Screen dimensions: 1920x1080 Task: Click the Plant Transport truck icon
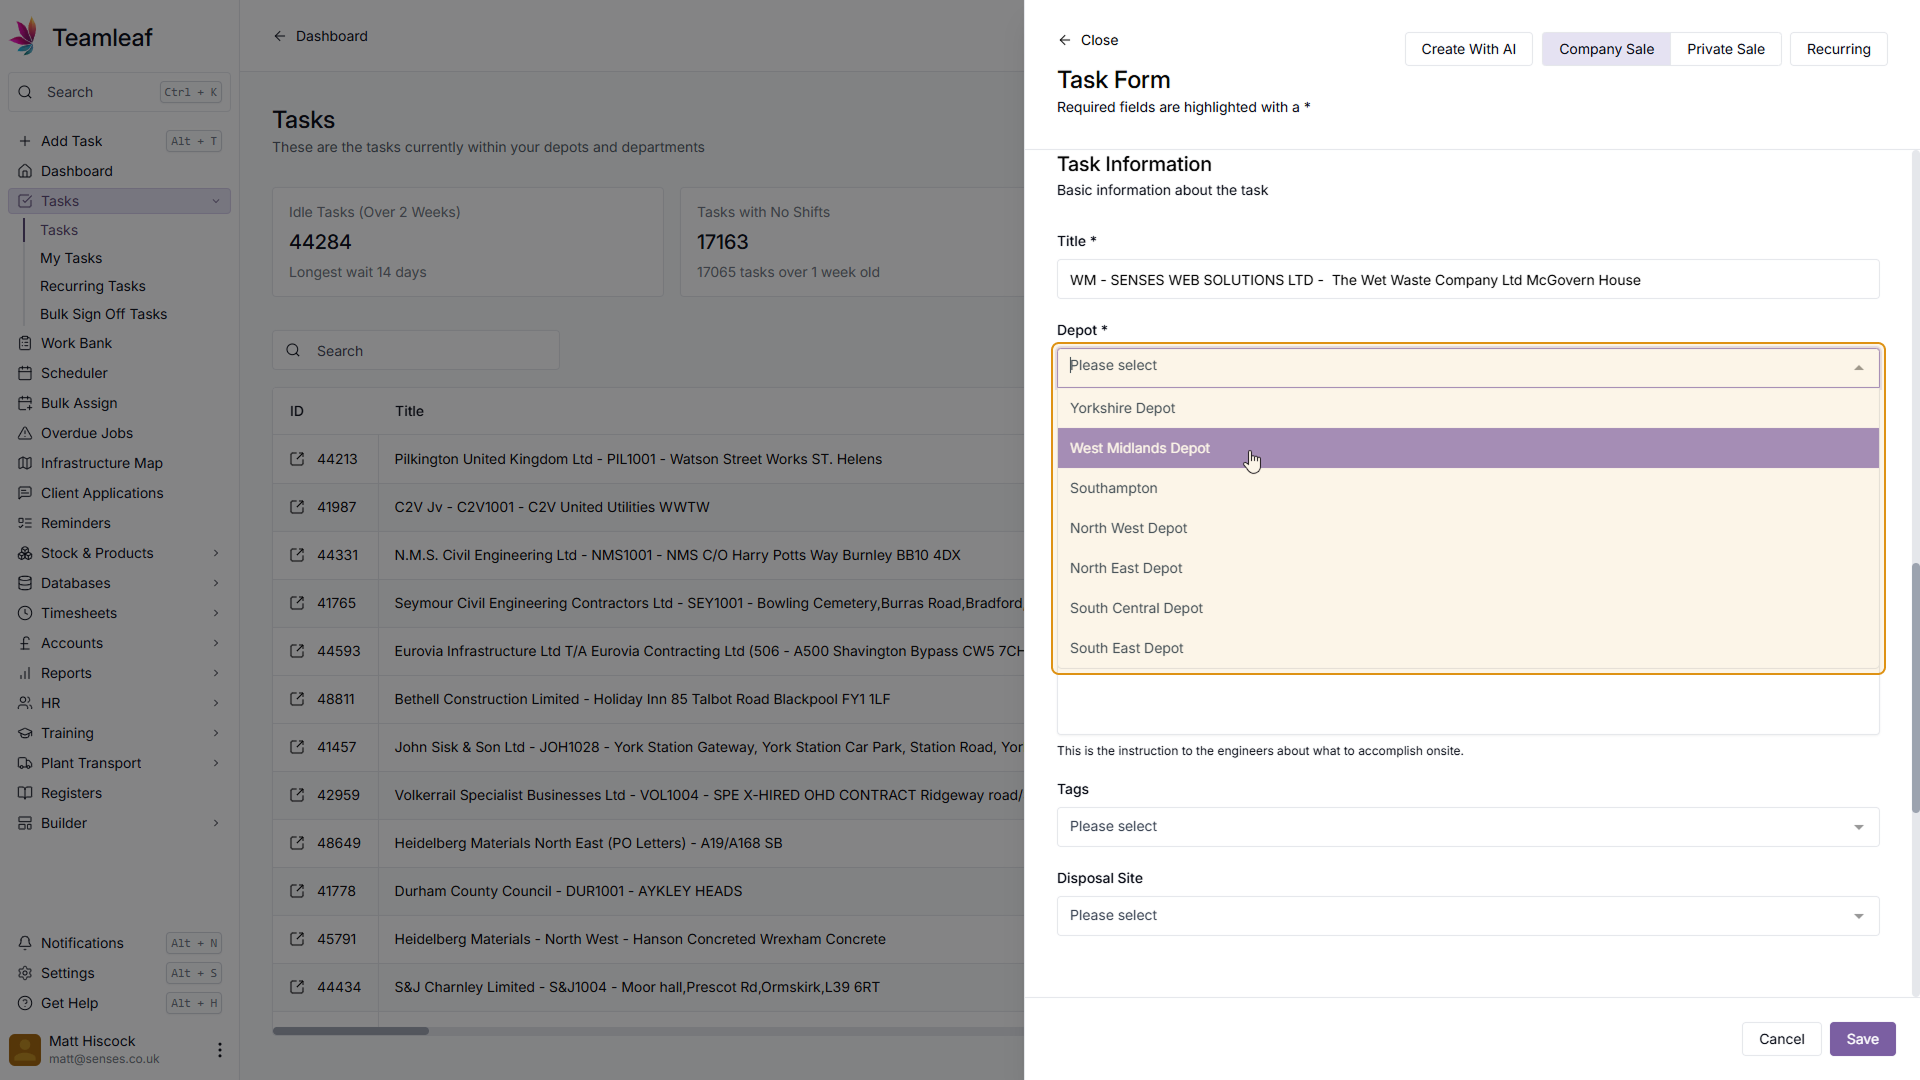[25, 763]
